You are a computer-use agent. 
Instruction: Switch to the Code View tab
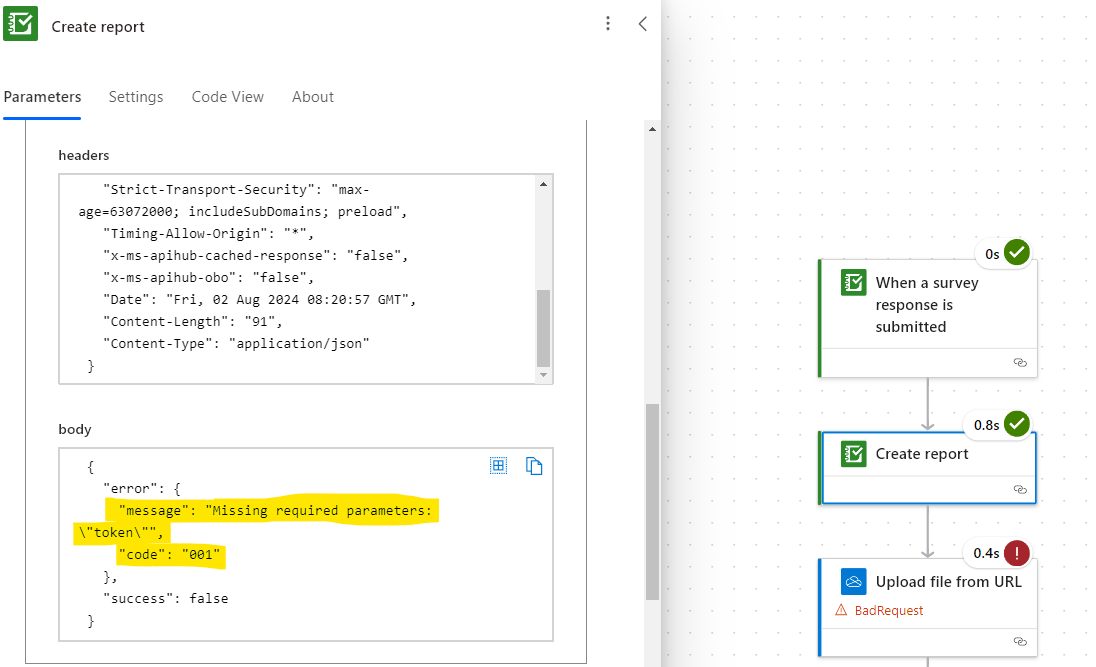pos(227,97)
